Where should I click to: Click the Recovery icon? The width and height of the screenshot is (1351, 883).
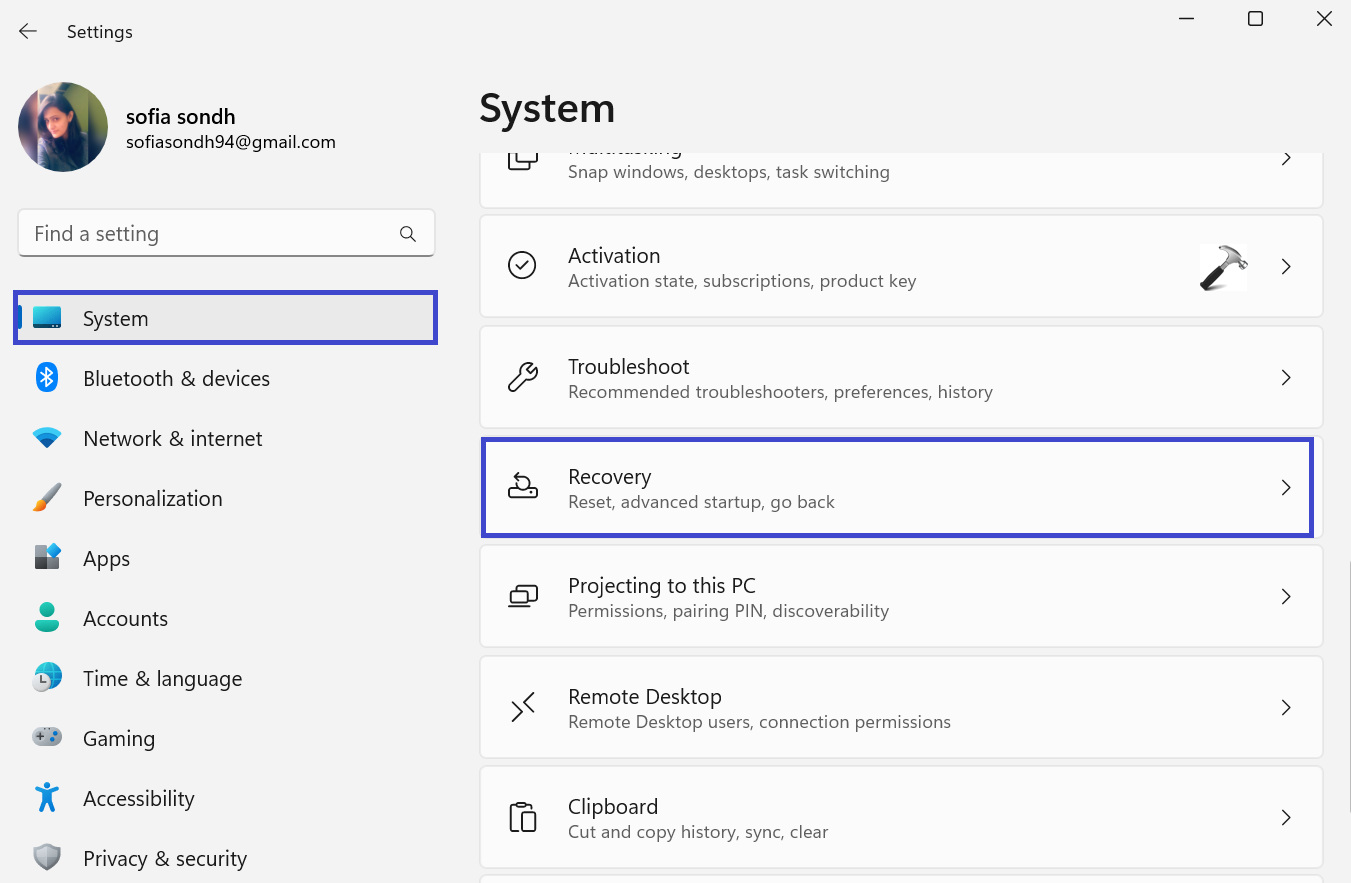pos(523,487)
